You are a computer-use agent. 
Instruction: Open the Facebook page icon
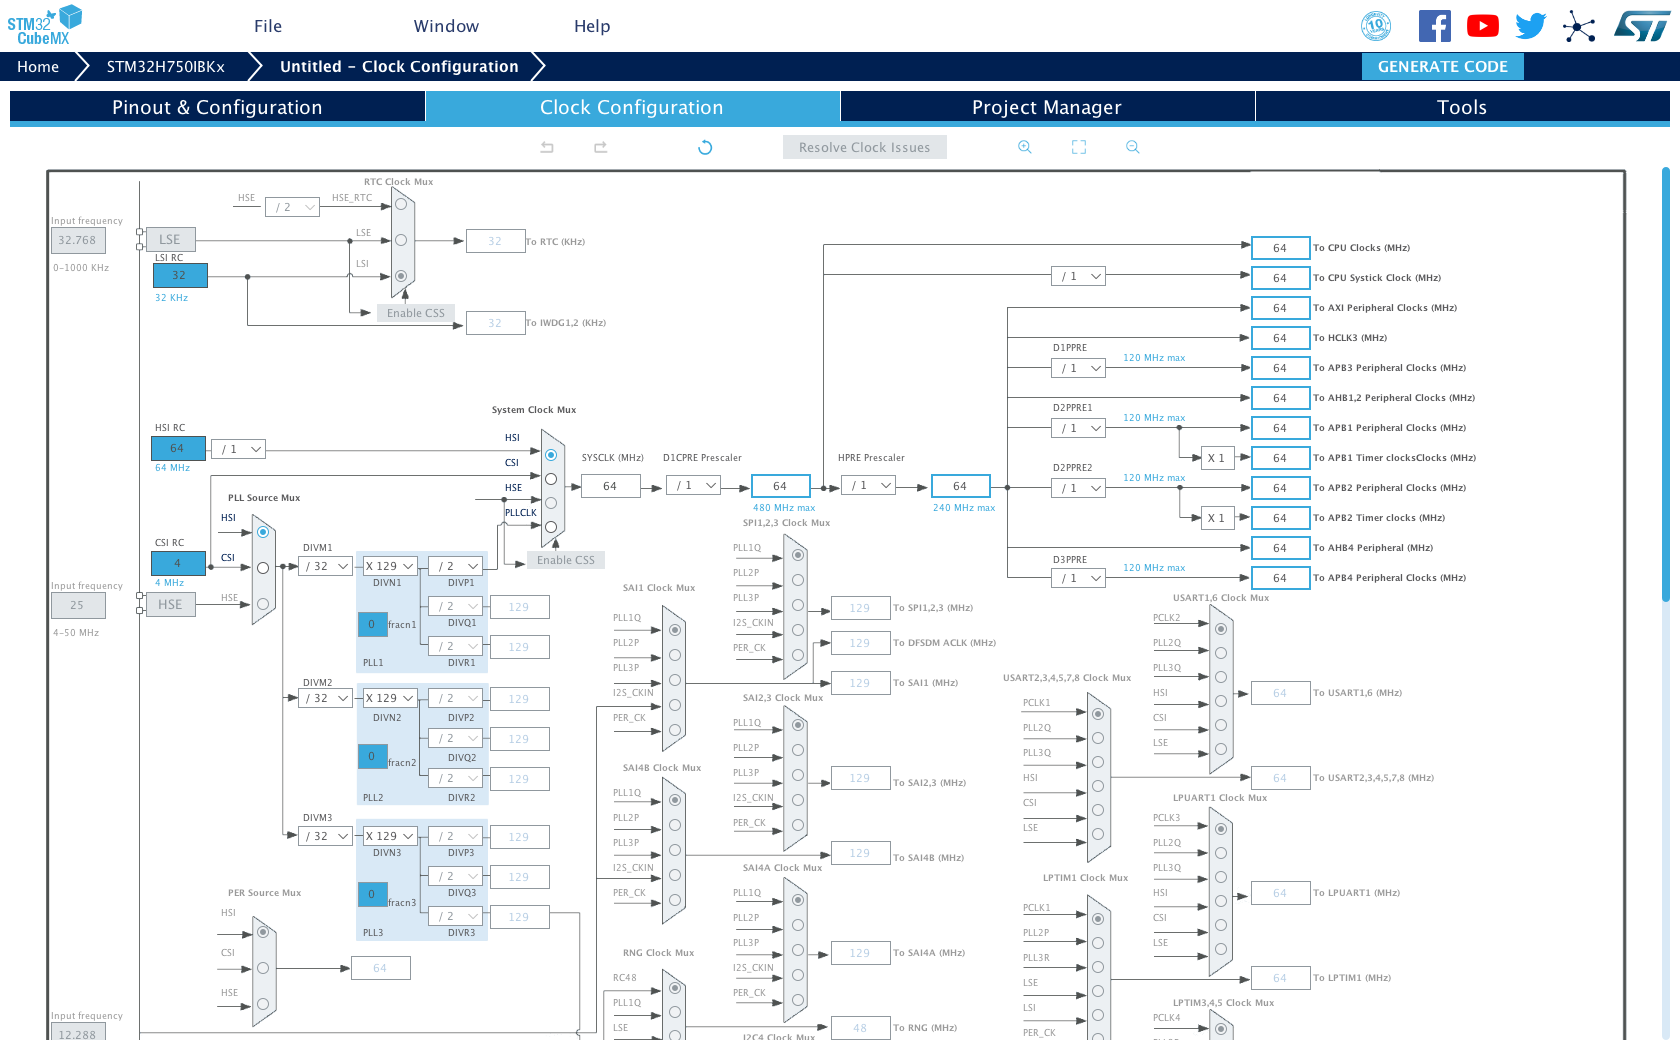coord(1434,26)
